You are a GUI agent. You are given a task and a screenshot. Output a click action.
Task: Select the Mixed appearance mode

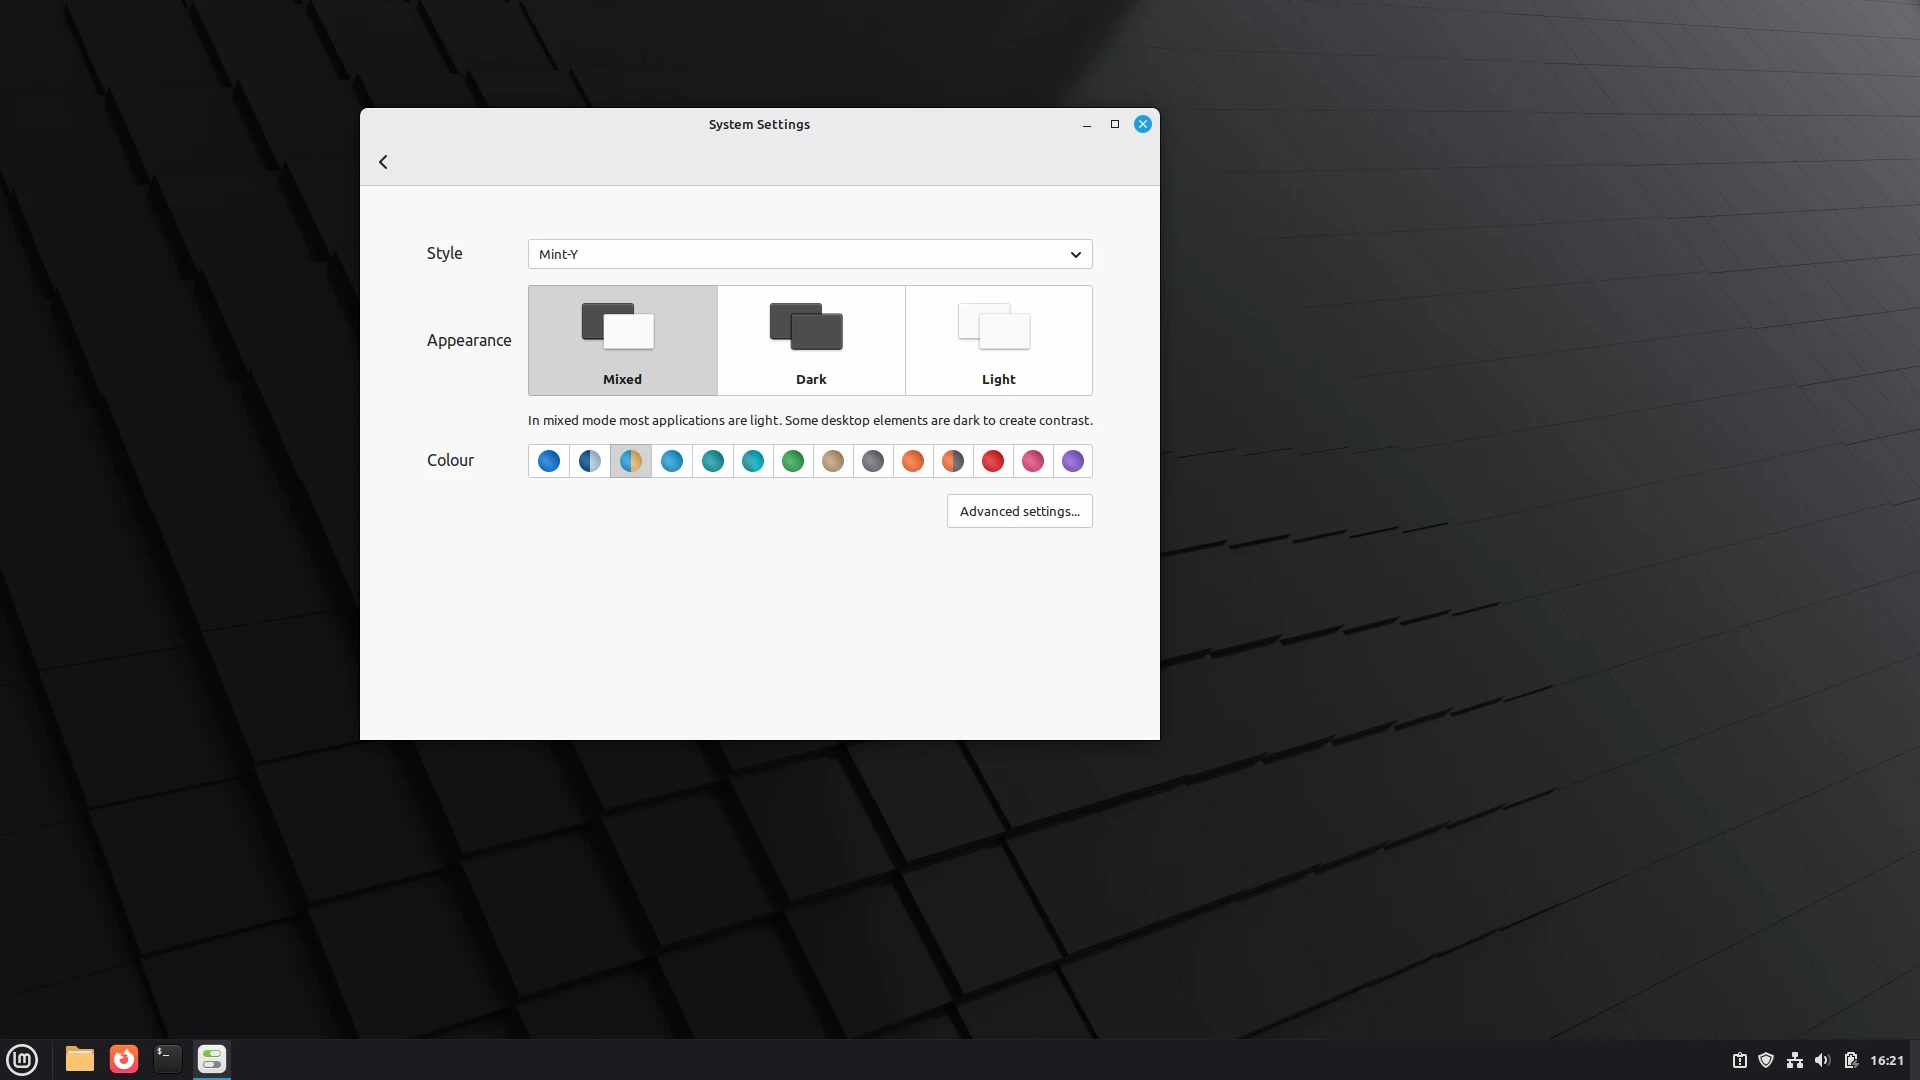point(622,340)
